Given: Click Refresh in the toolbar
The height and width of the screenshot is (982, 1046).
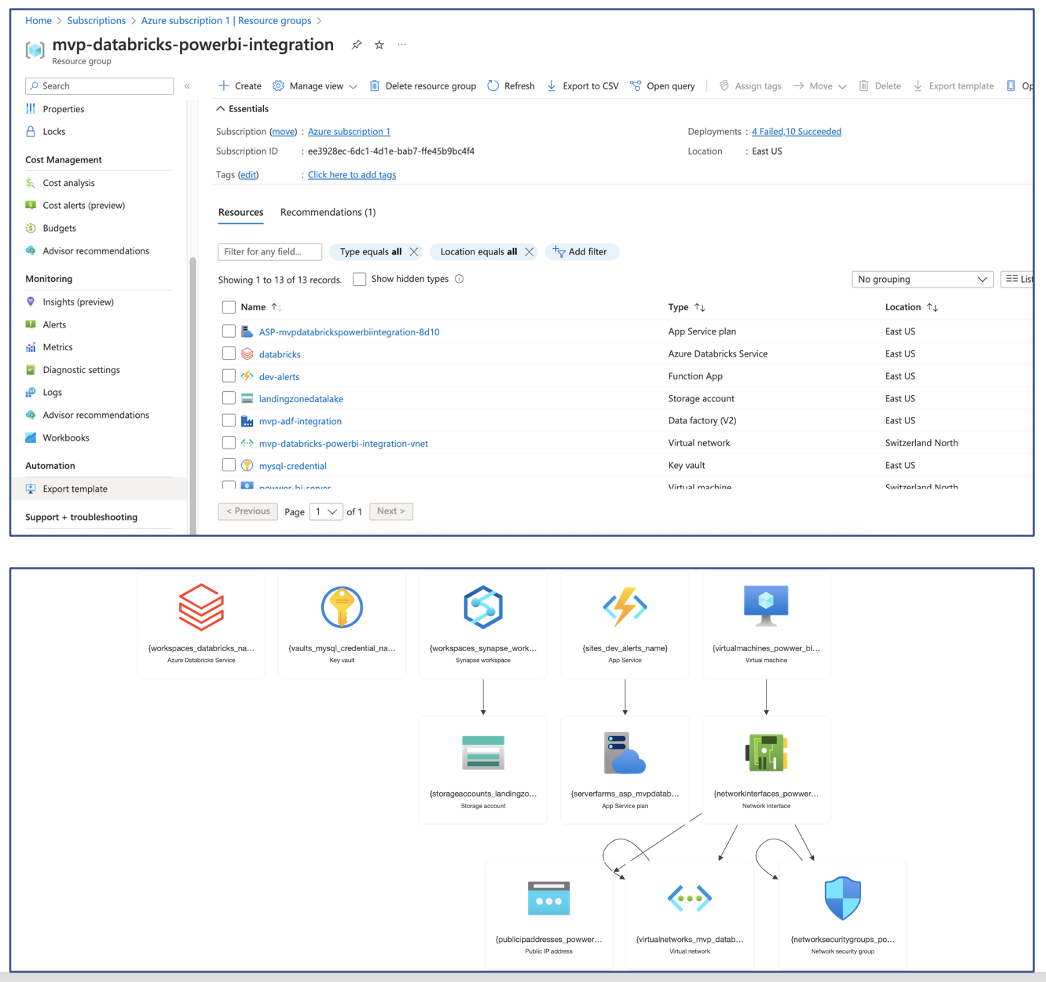Looking at the screenshot, I should click(x=511, y=86).
